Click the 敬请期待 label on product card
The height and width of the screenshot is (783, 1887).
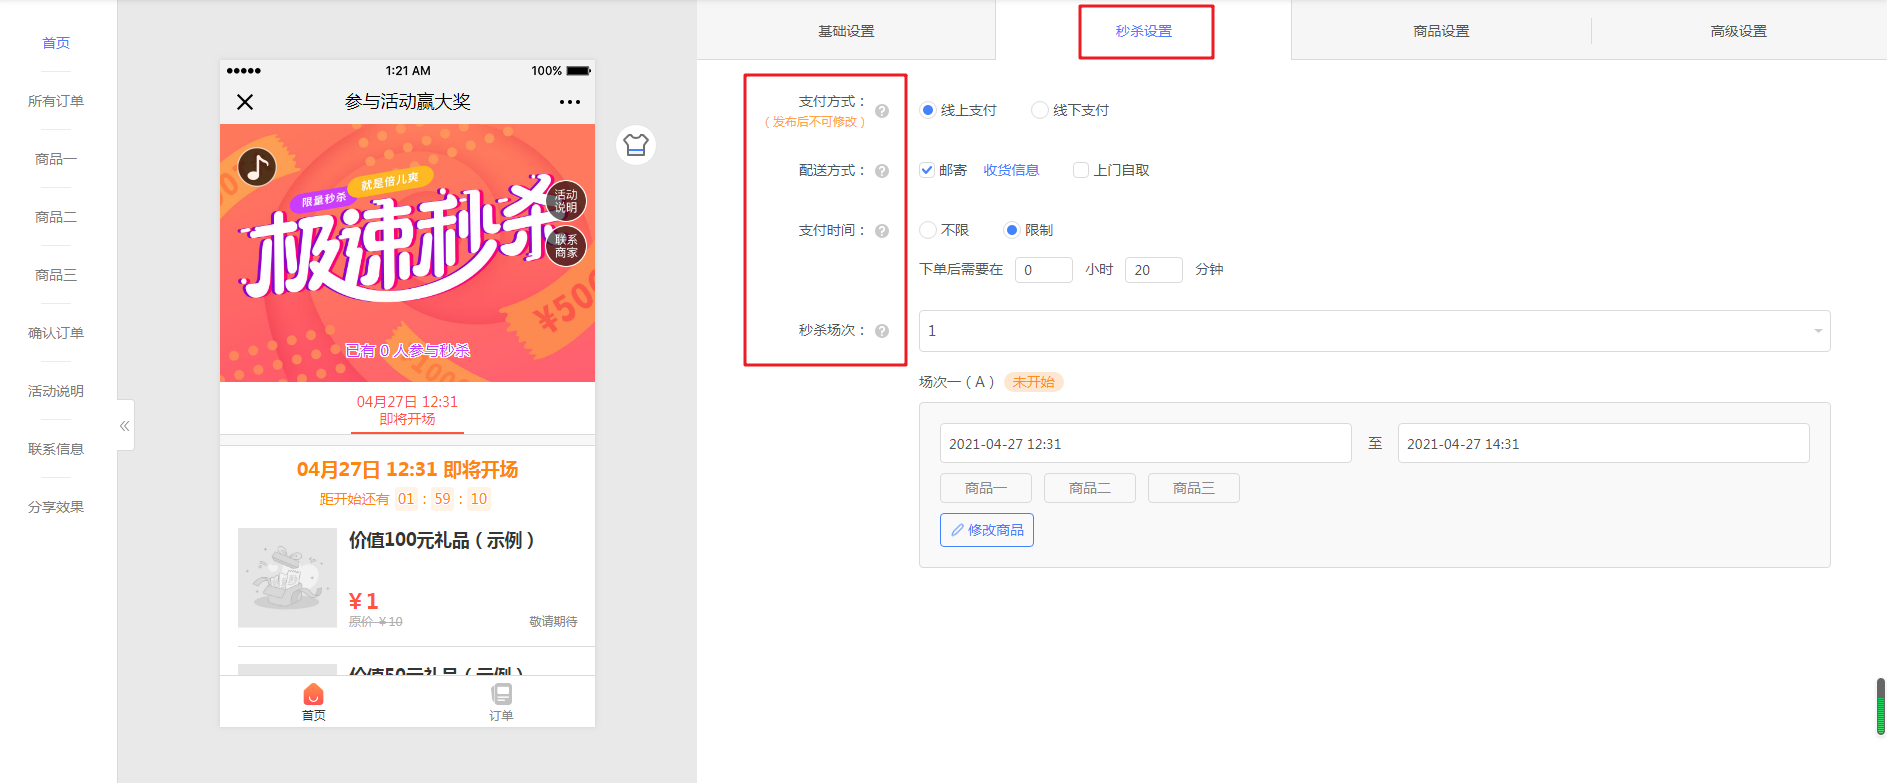(x=553, y=622)
